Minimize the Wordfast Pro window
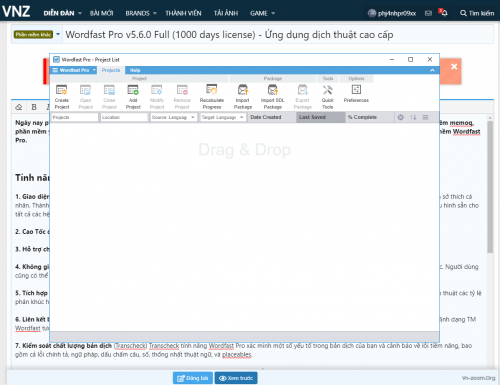500x385 pixels. click(x=392, y=59)
